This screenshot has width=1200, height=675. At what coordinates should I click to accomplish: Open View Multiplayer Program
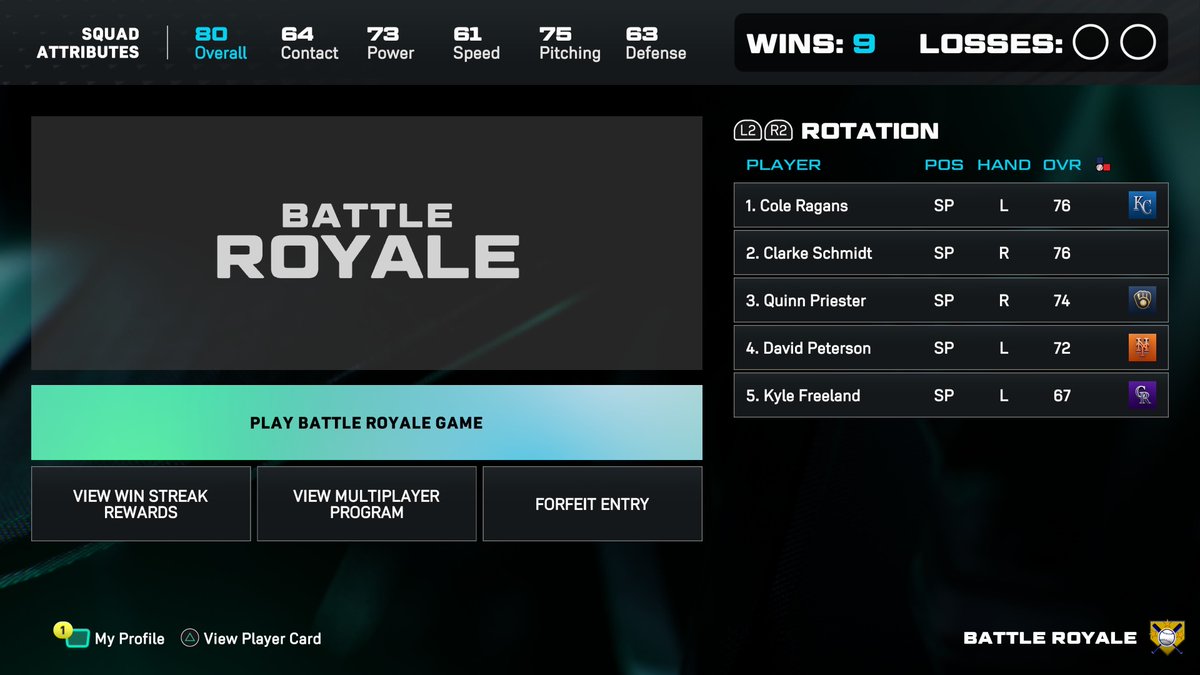[x=366, y=504]
